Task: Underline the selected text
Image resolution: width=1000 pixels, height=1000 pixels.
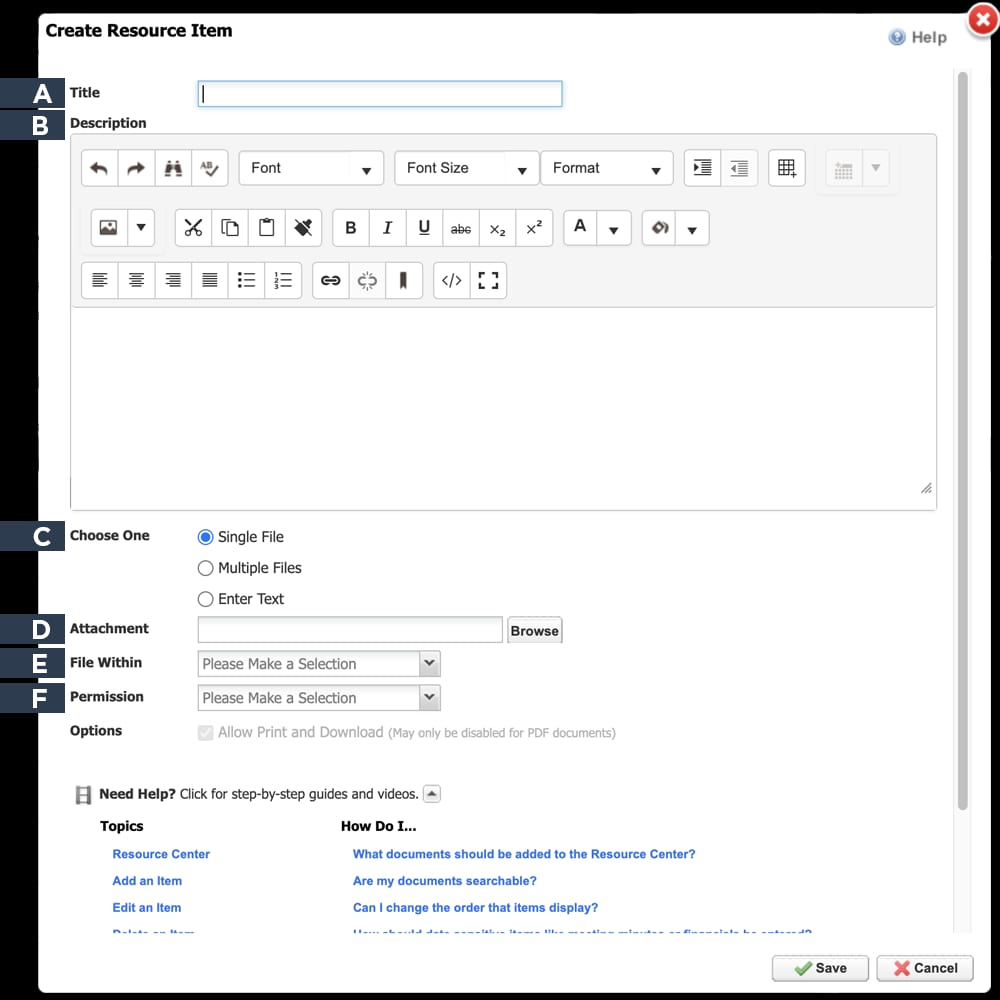Action: [424, 228]
